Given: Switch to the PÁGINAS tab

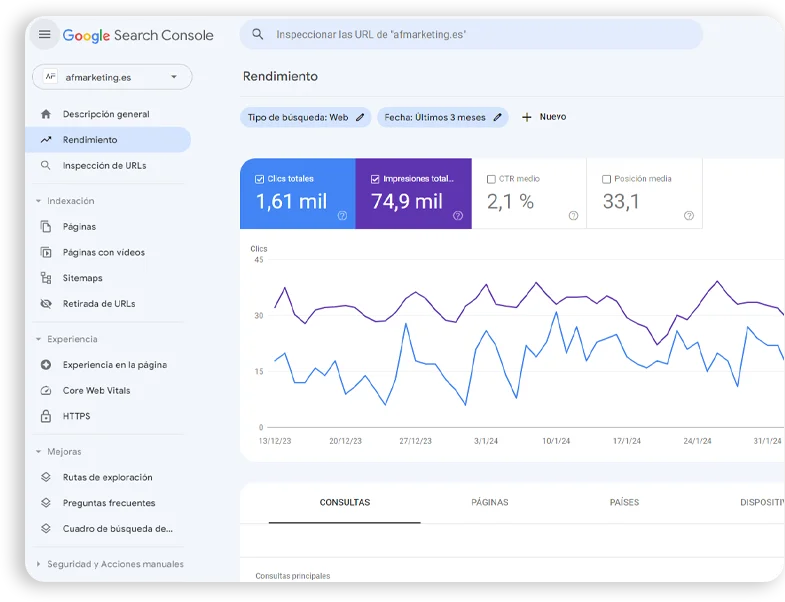Looking at the screenshot, I should (x=490, y=502).
